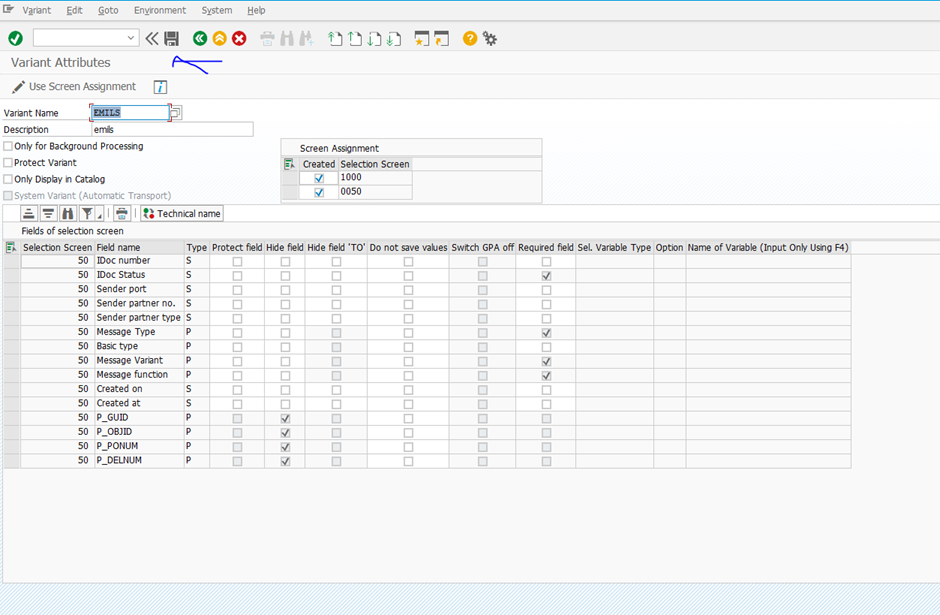Click the Save variant floppy disk icon
The width and height of the screenshot is (940, 615).
[x=171, y=38]
